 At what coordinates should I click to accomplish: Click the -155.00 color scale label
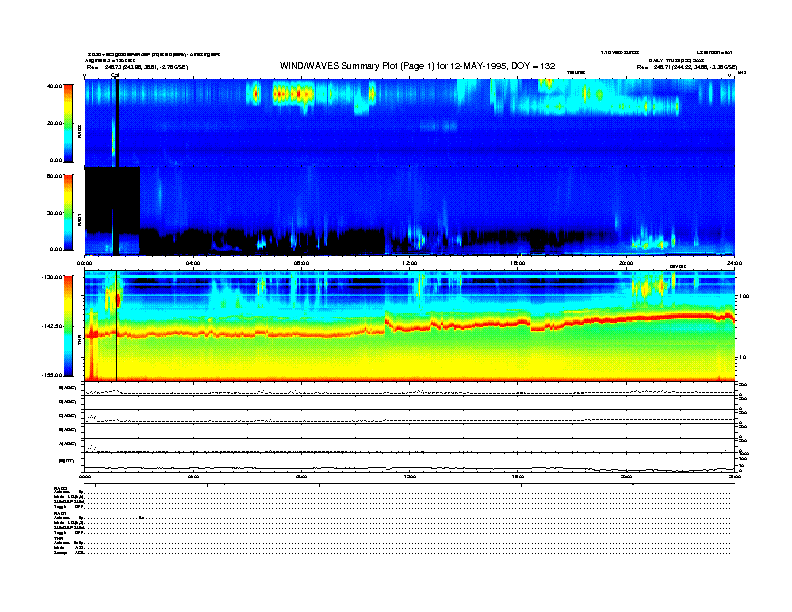click(x=53, y=375)
